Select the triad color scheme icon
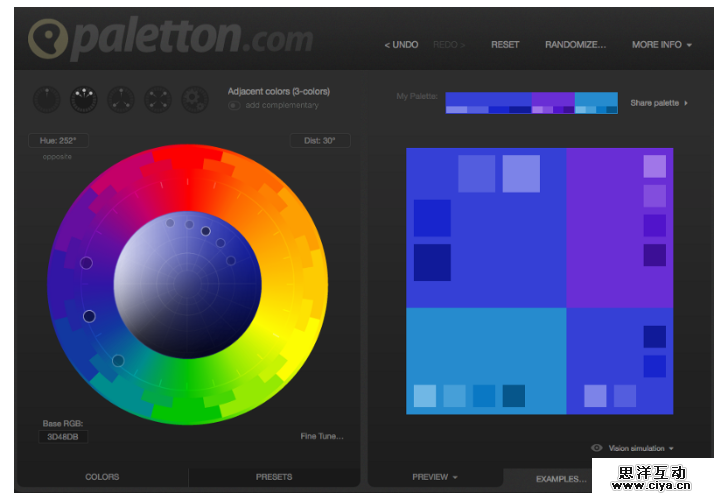This screenshot has height=501, width=720. point(120,98)
